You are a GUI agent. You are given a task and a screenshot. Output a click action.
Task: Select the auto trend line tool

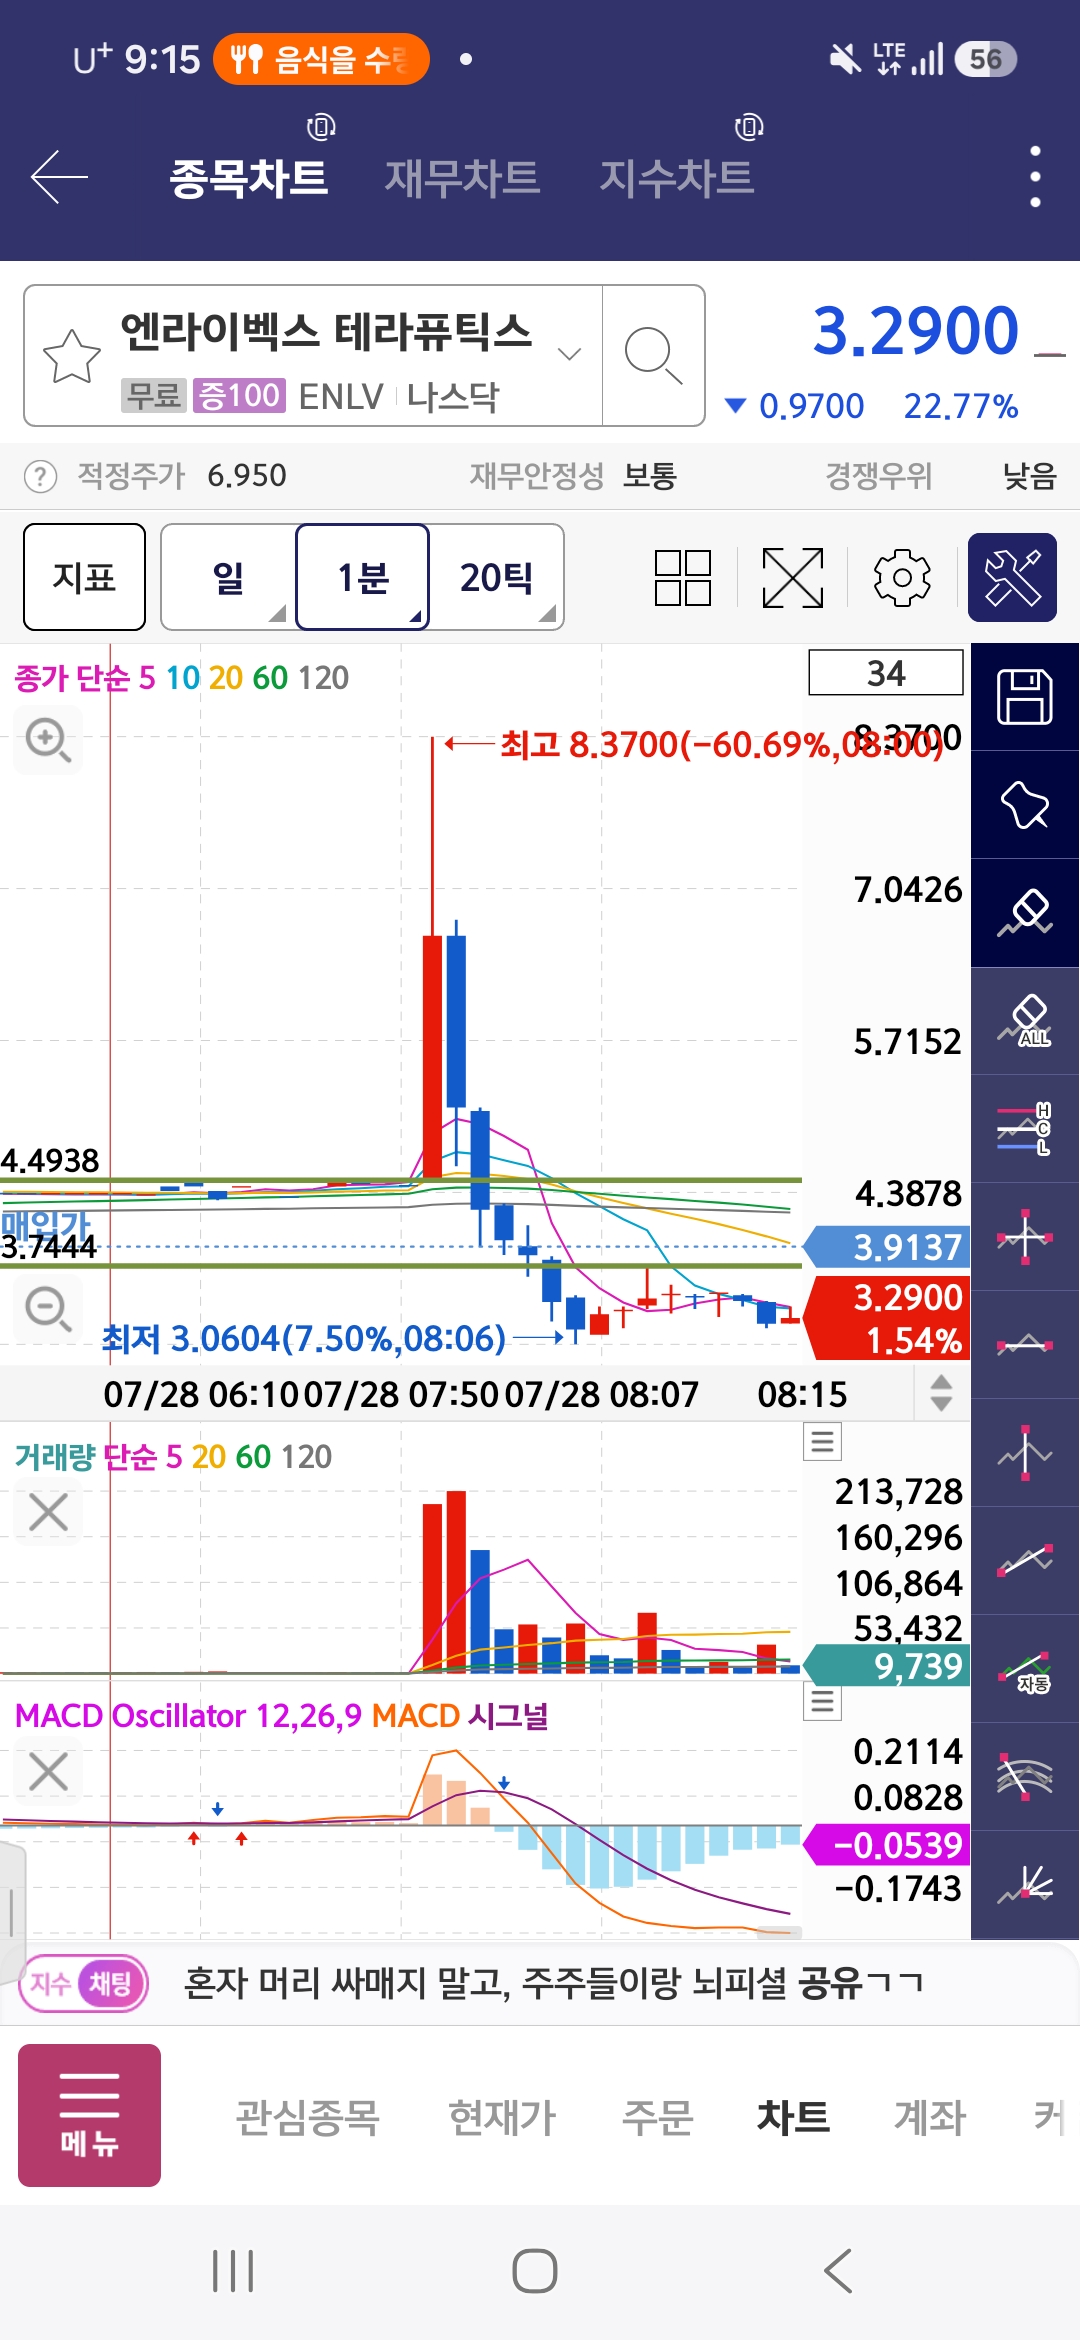coord(1025,1669)
